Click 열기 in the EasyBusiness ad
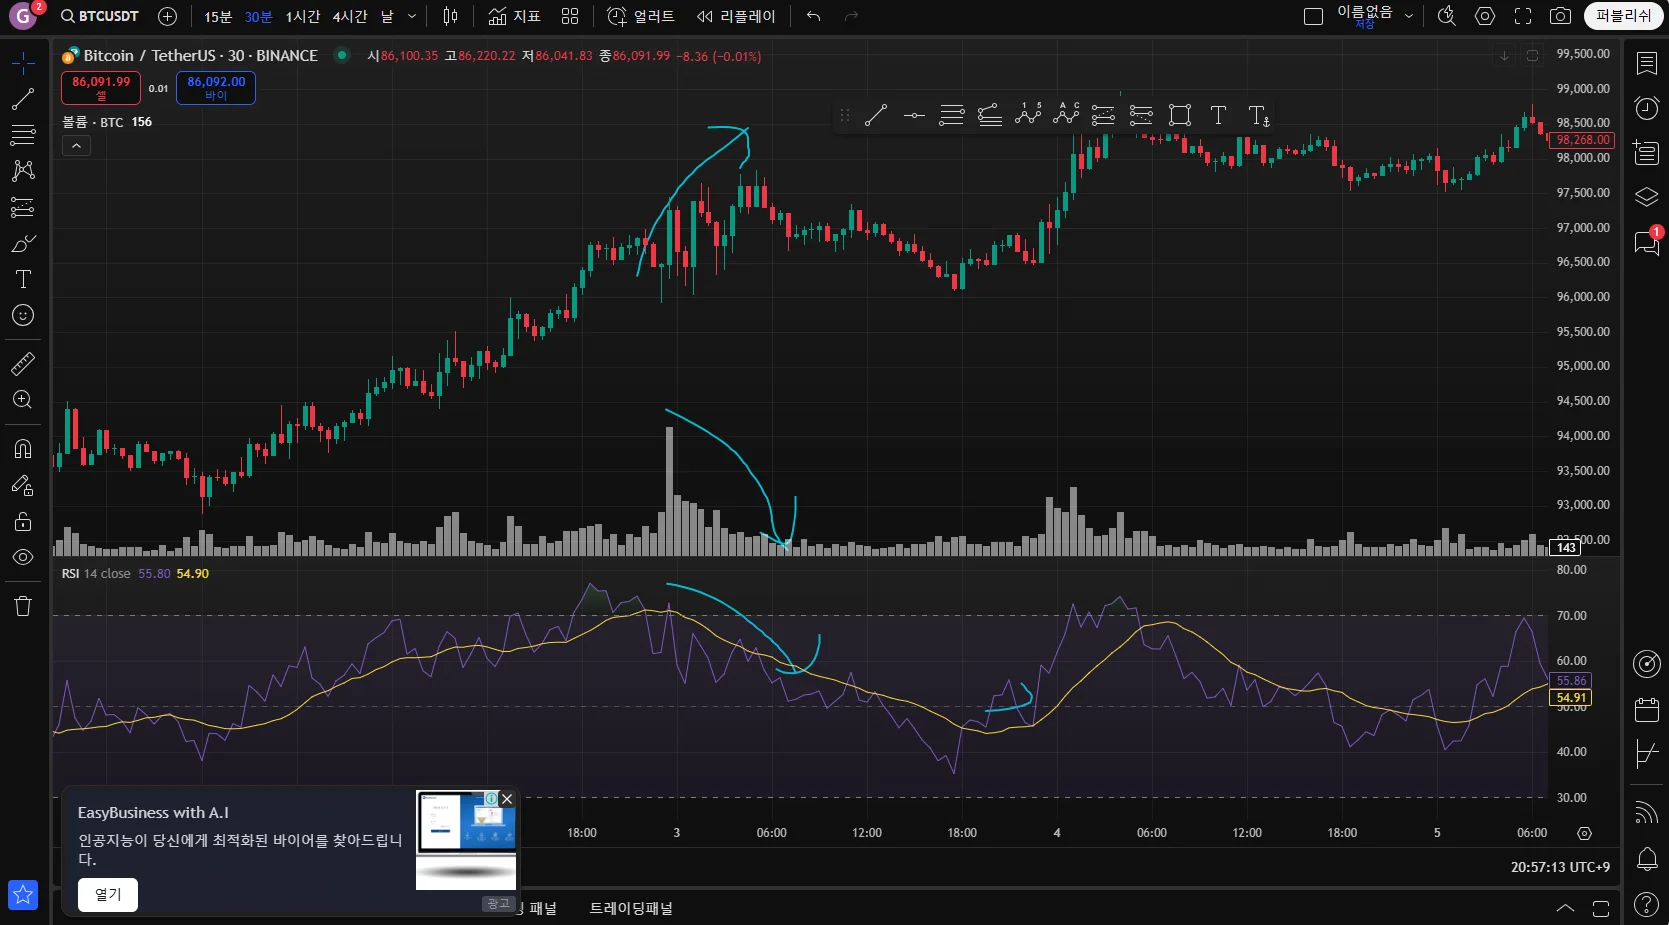This screenshot has height=925, width=1669. tap(108, 894)
